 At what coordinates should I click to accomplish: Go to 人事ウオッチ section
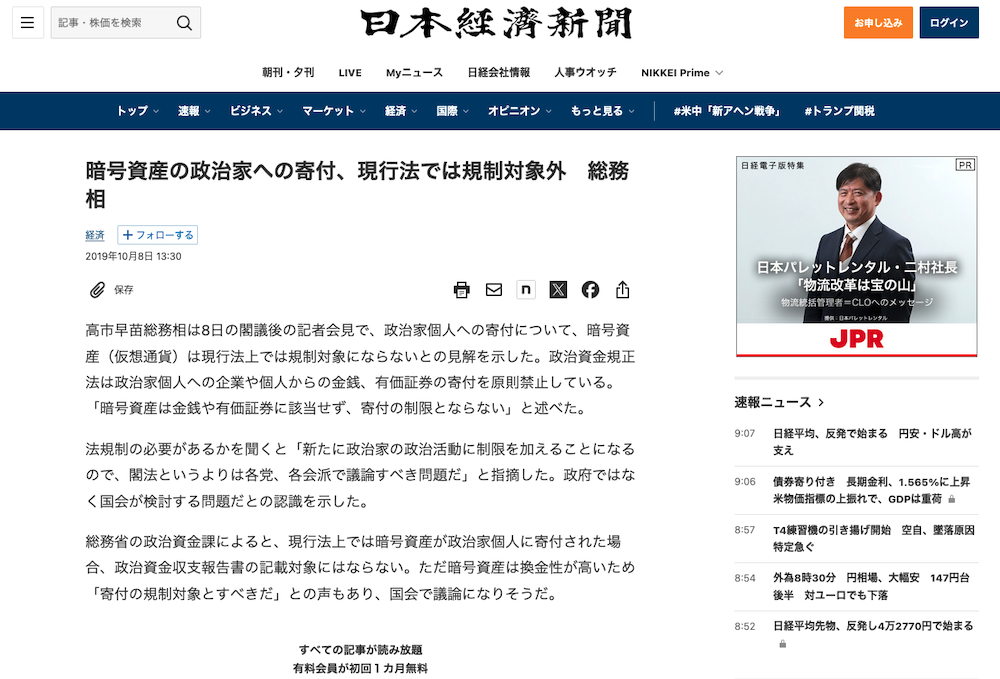pos(585,73)
